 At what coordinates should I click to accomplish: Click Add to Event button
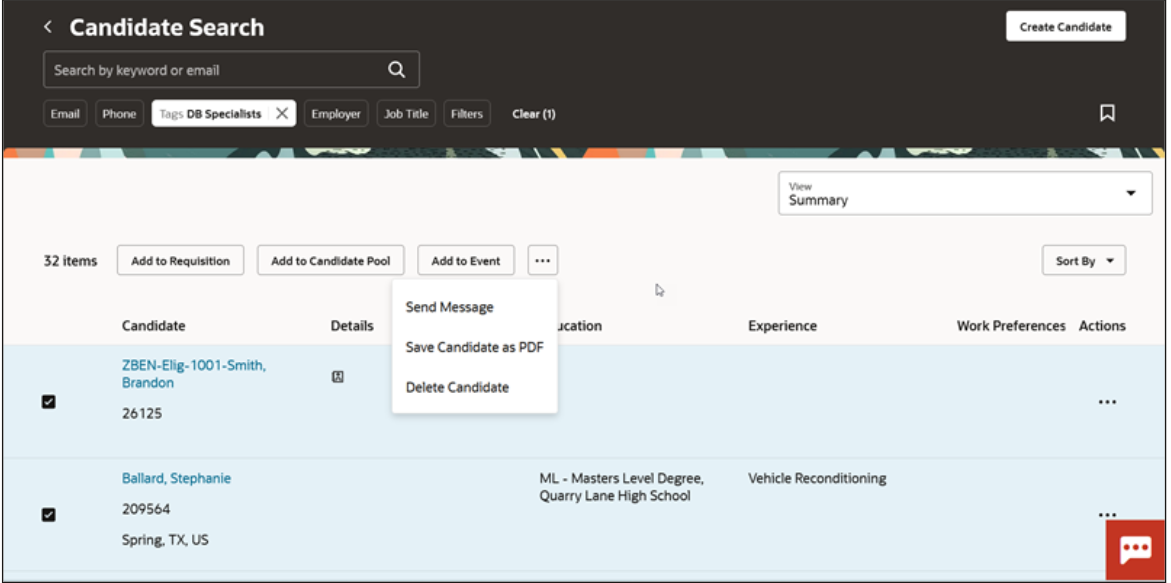466,261
